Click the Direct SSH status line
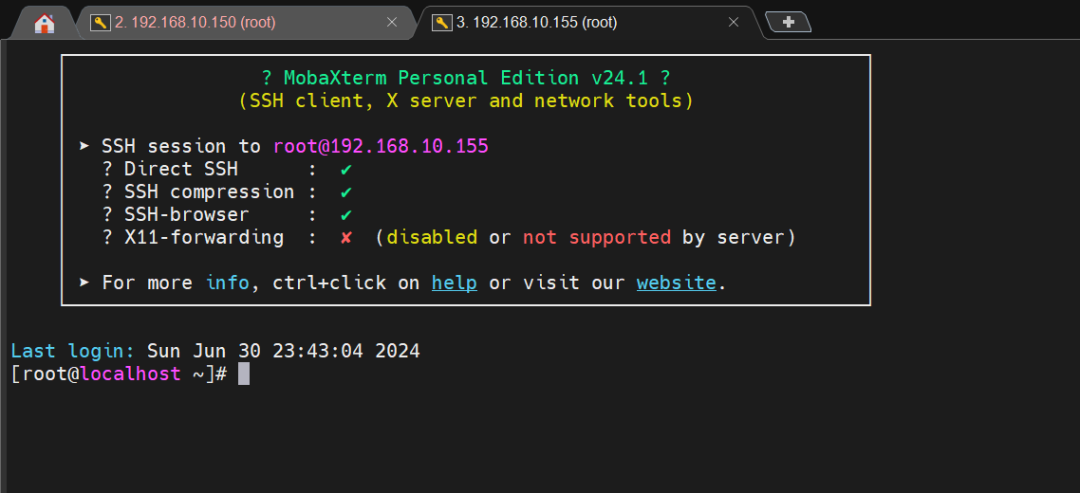The image size is (1080, 493). pos(227,169)
